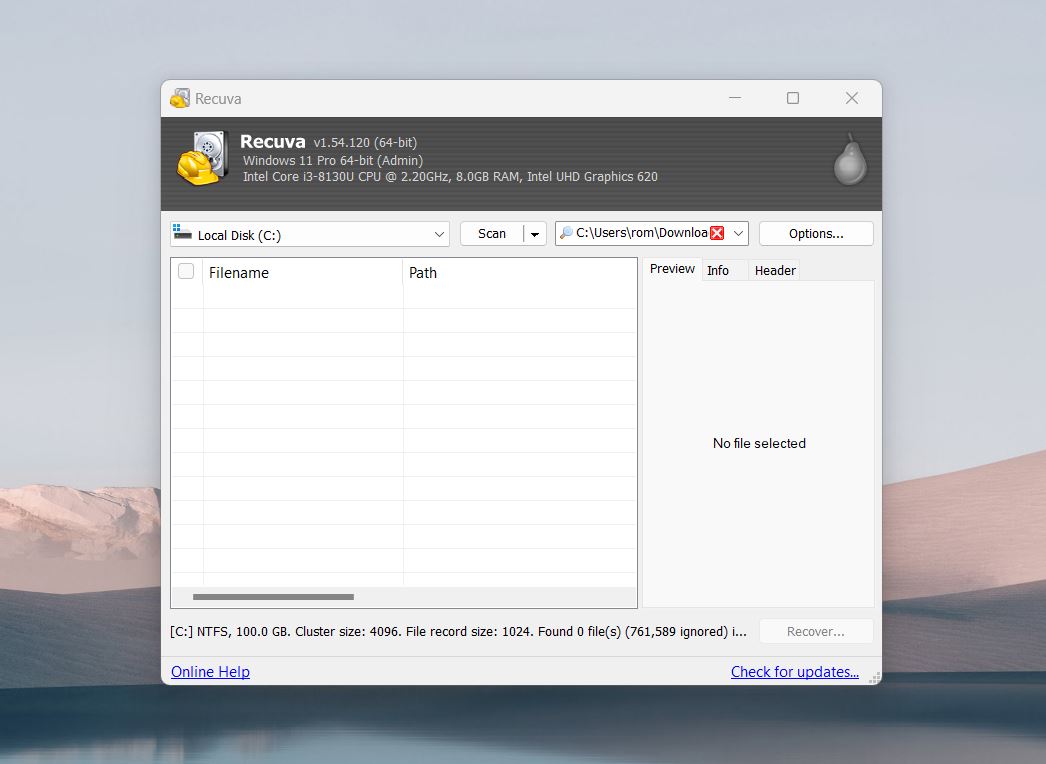
Task: Open the Online Help link
Action: (210, 672)
